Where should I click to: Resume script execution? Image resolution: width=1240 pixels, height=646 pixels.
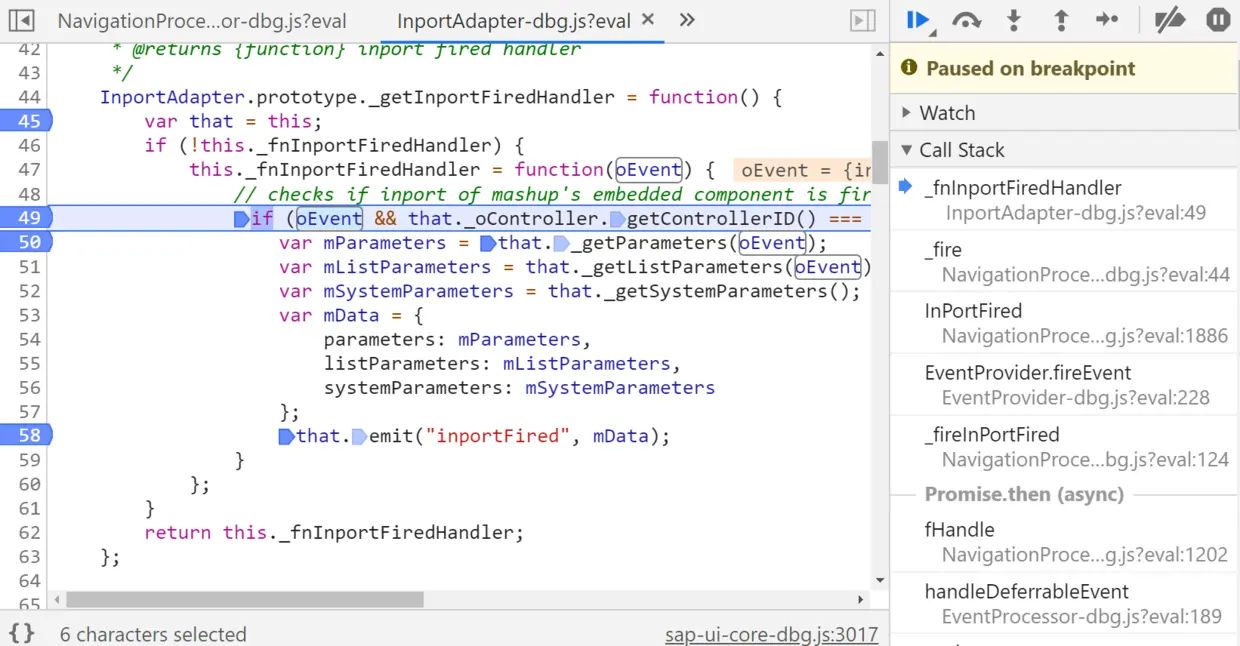click(x=918, y=20)
